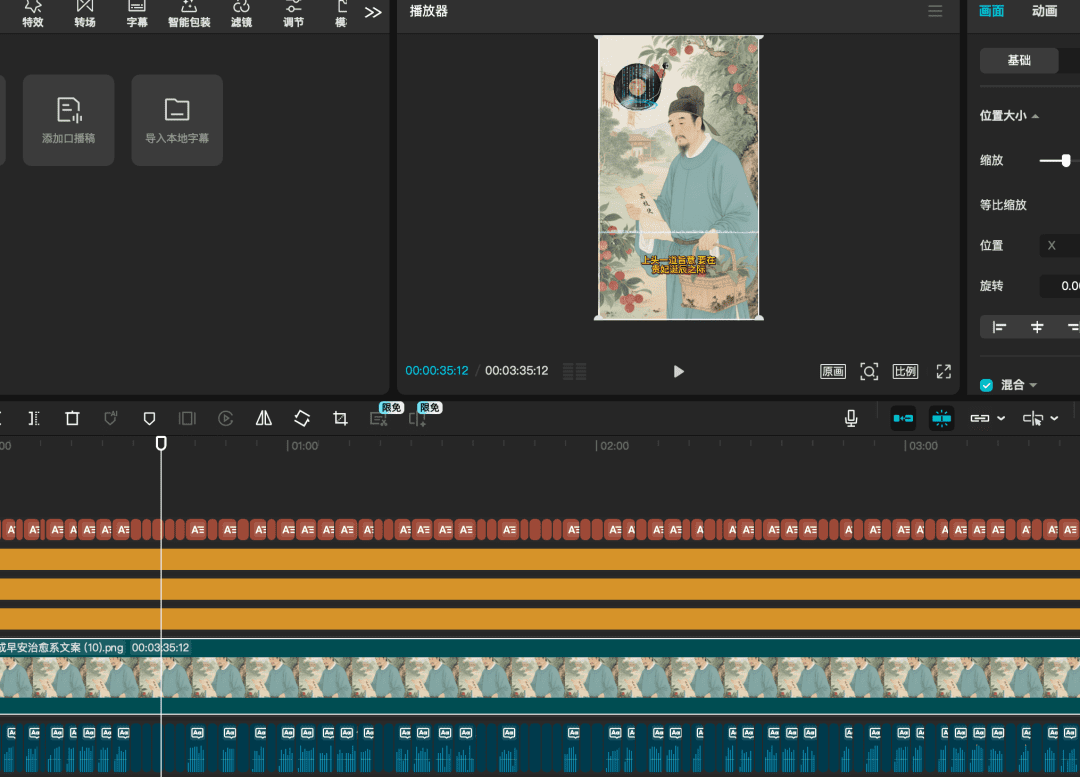Open the selection mode dropdown arrow
The height and width of the screenshot is (777, 1080).
(1055, 418)
